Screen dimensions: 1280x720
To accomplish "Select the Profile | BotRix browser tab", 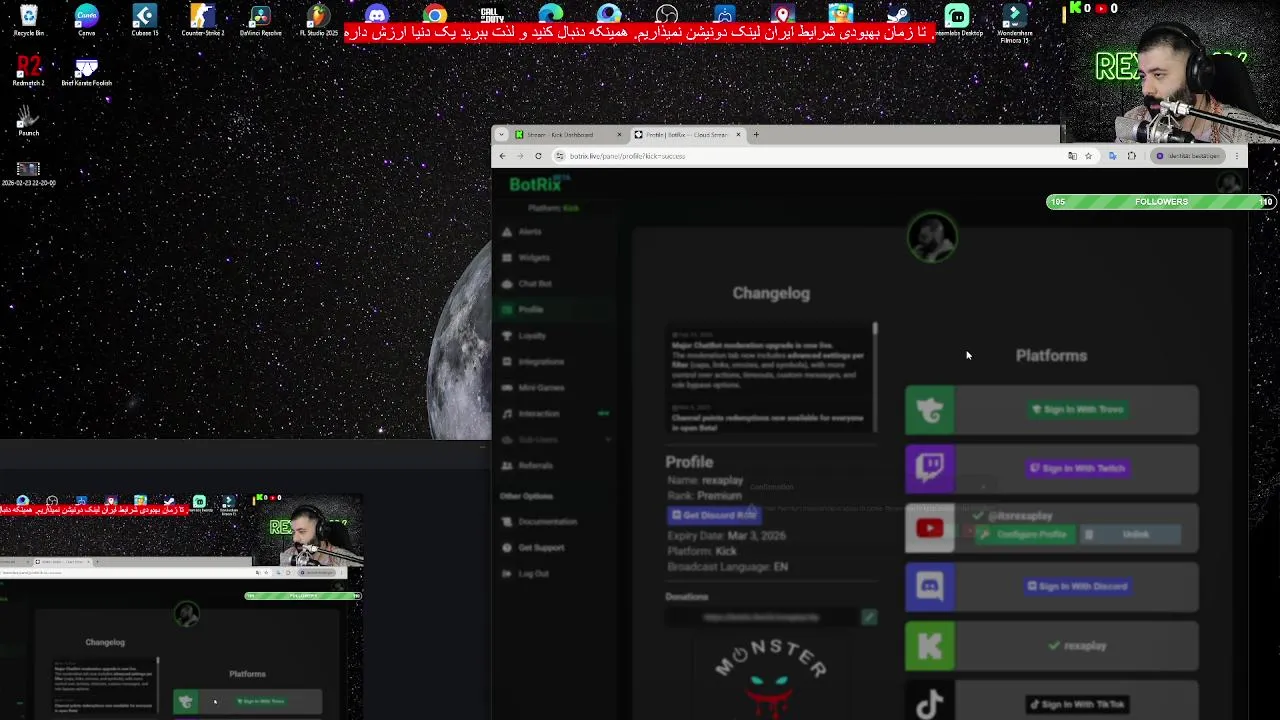I will click(689, 134).
